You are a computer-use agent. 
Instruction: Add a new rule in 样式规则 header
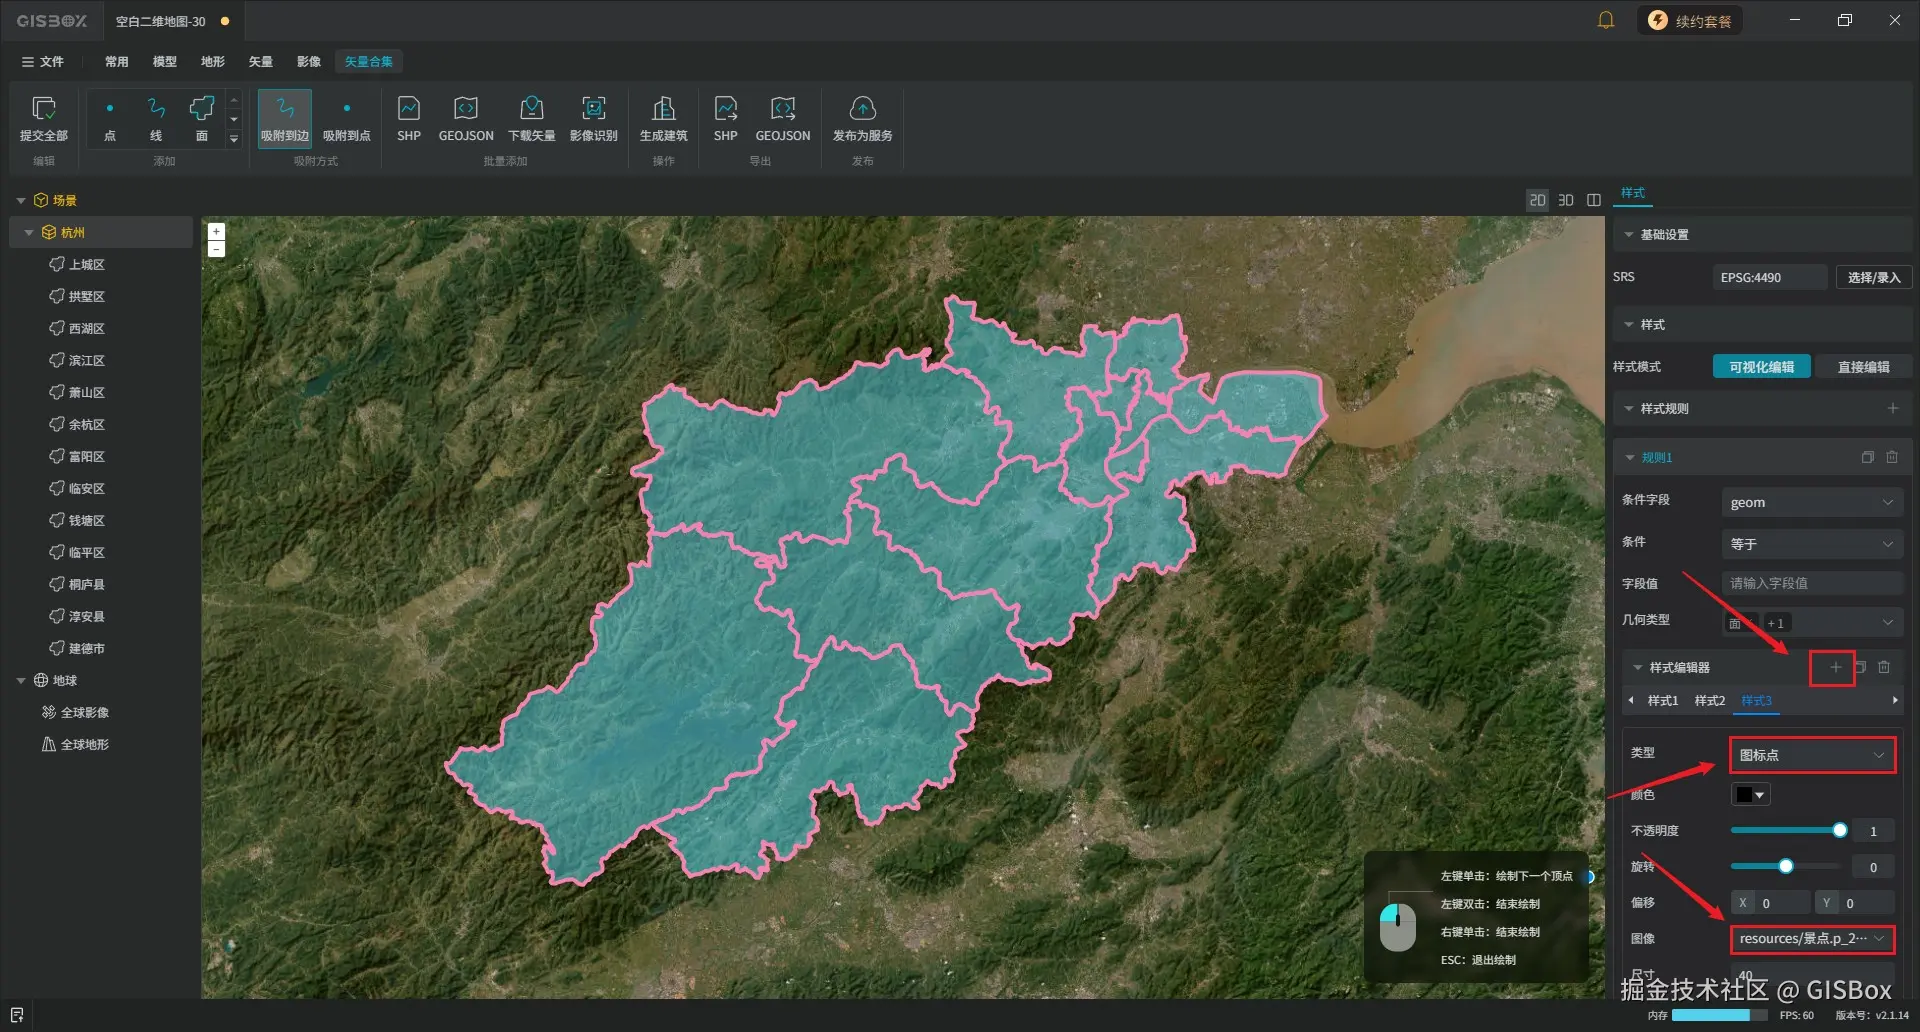[1893, 408]
